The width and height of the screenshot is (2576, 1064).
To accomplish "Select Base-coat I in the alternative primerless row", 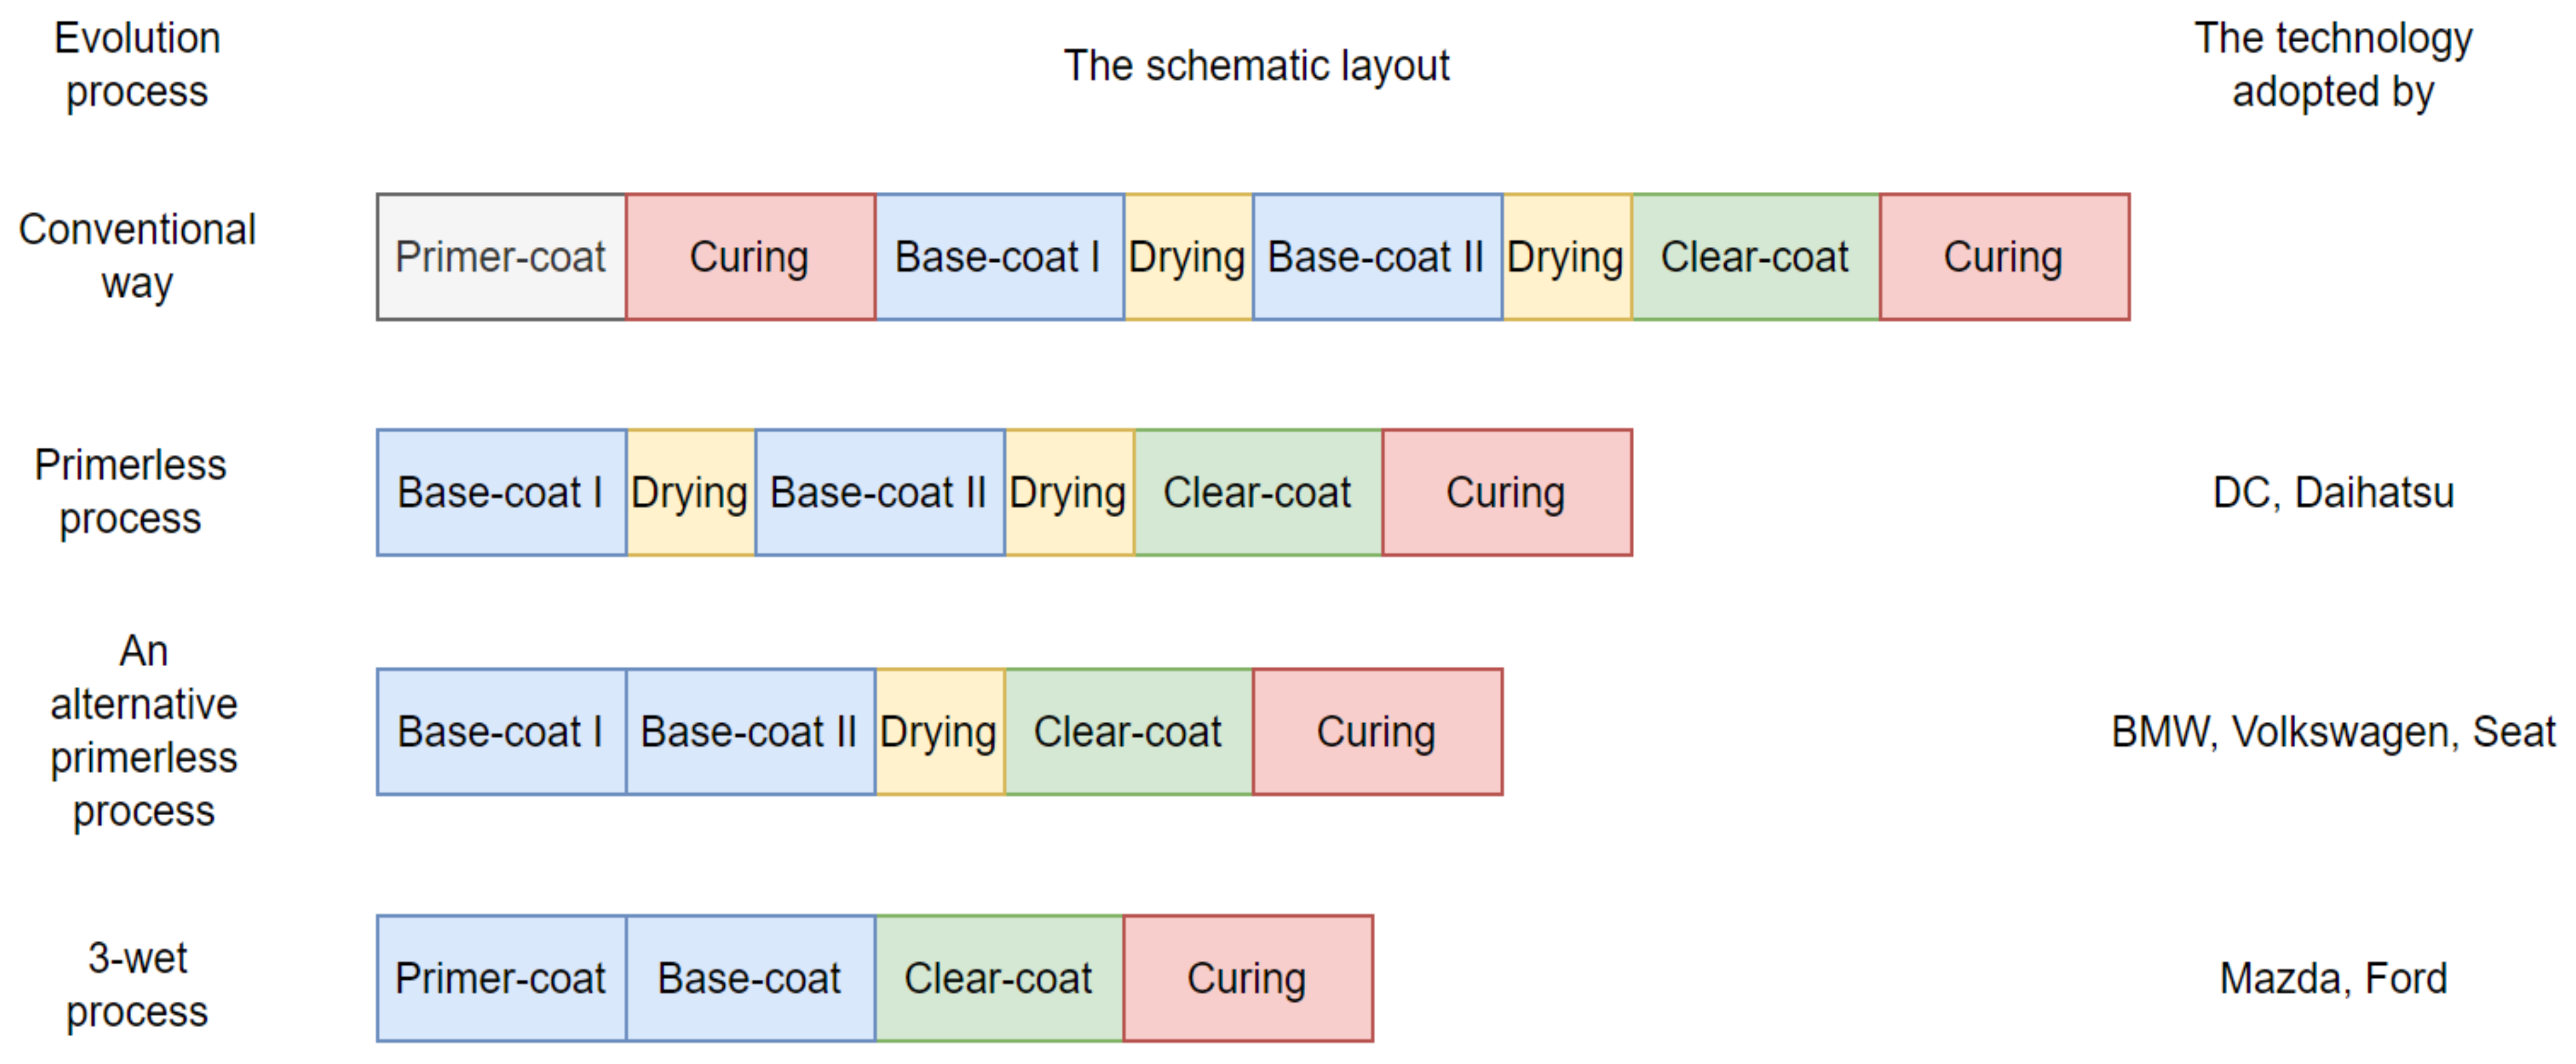I will point(501,732).
